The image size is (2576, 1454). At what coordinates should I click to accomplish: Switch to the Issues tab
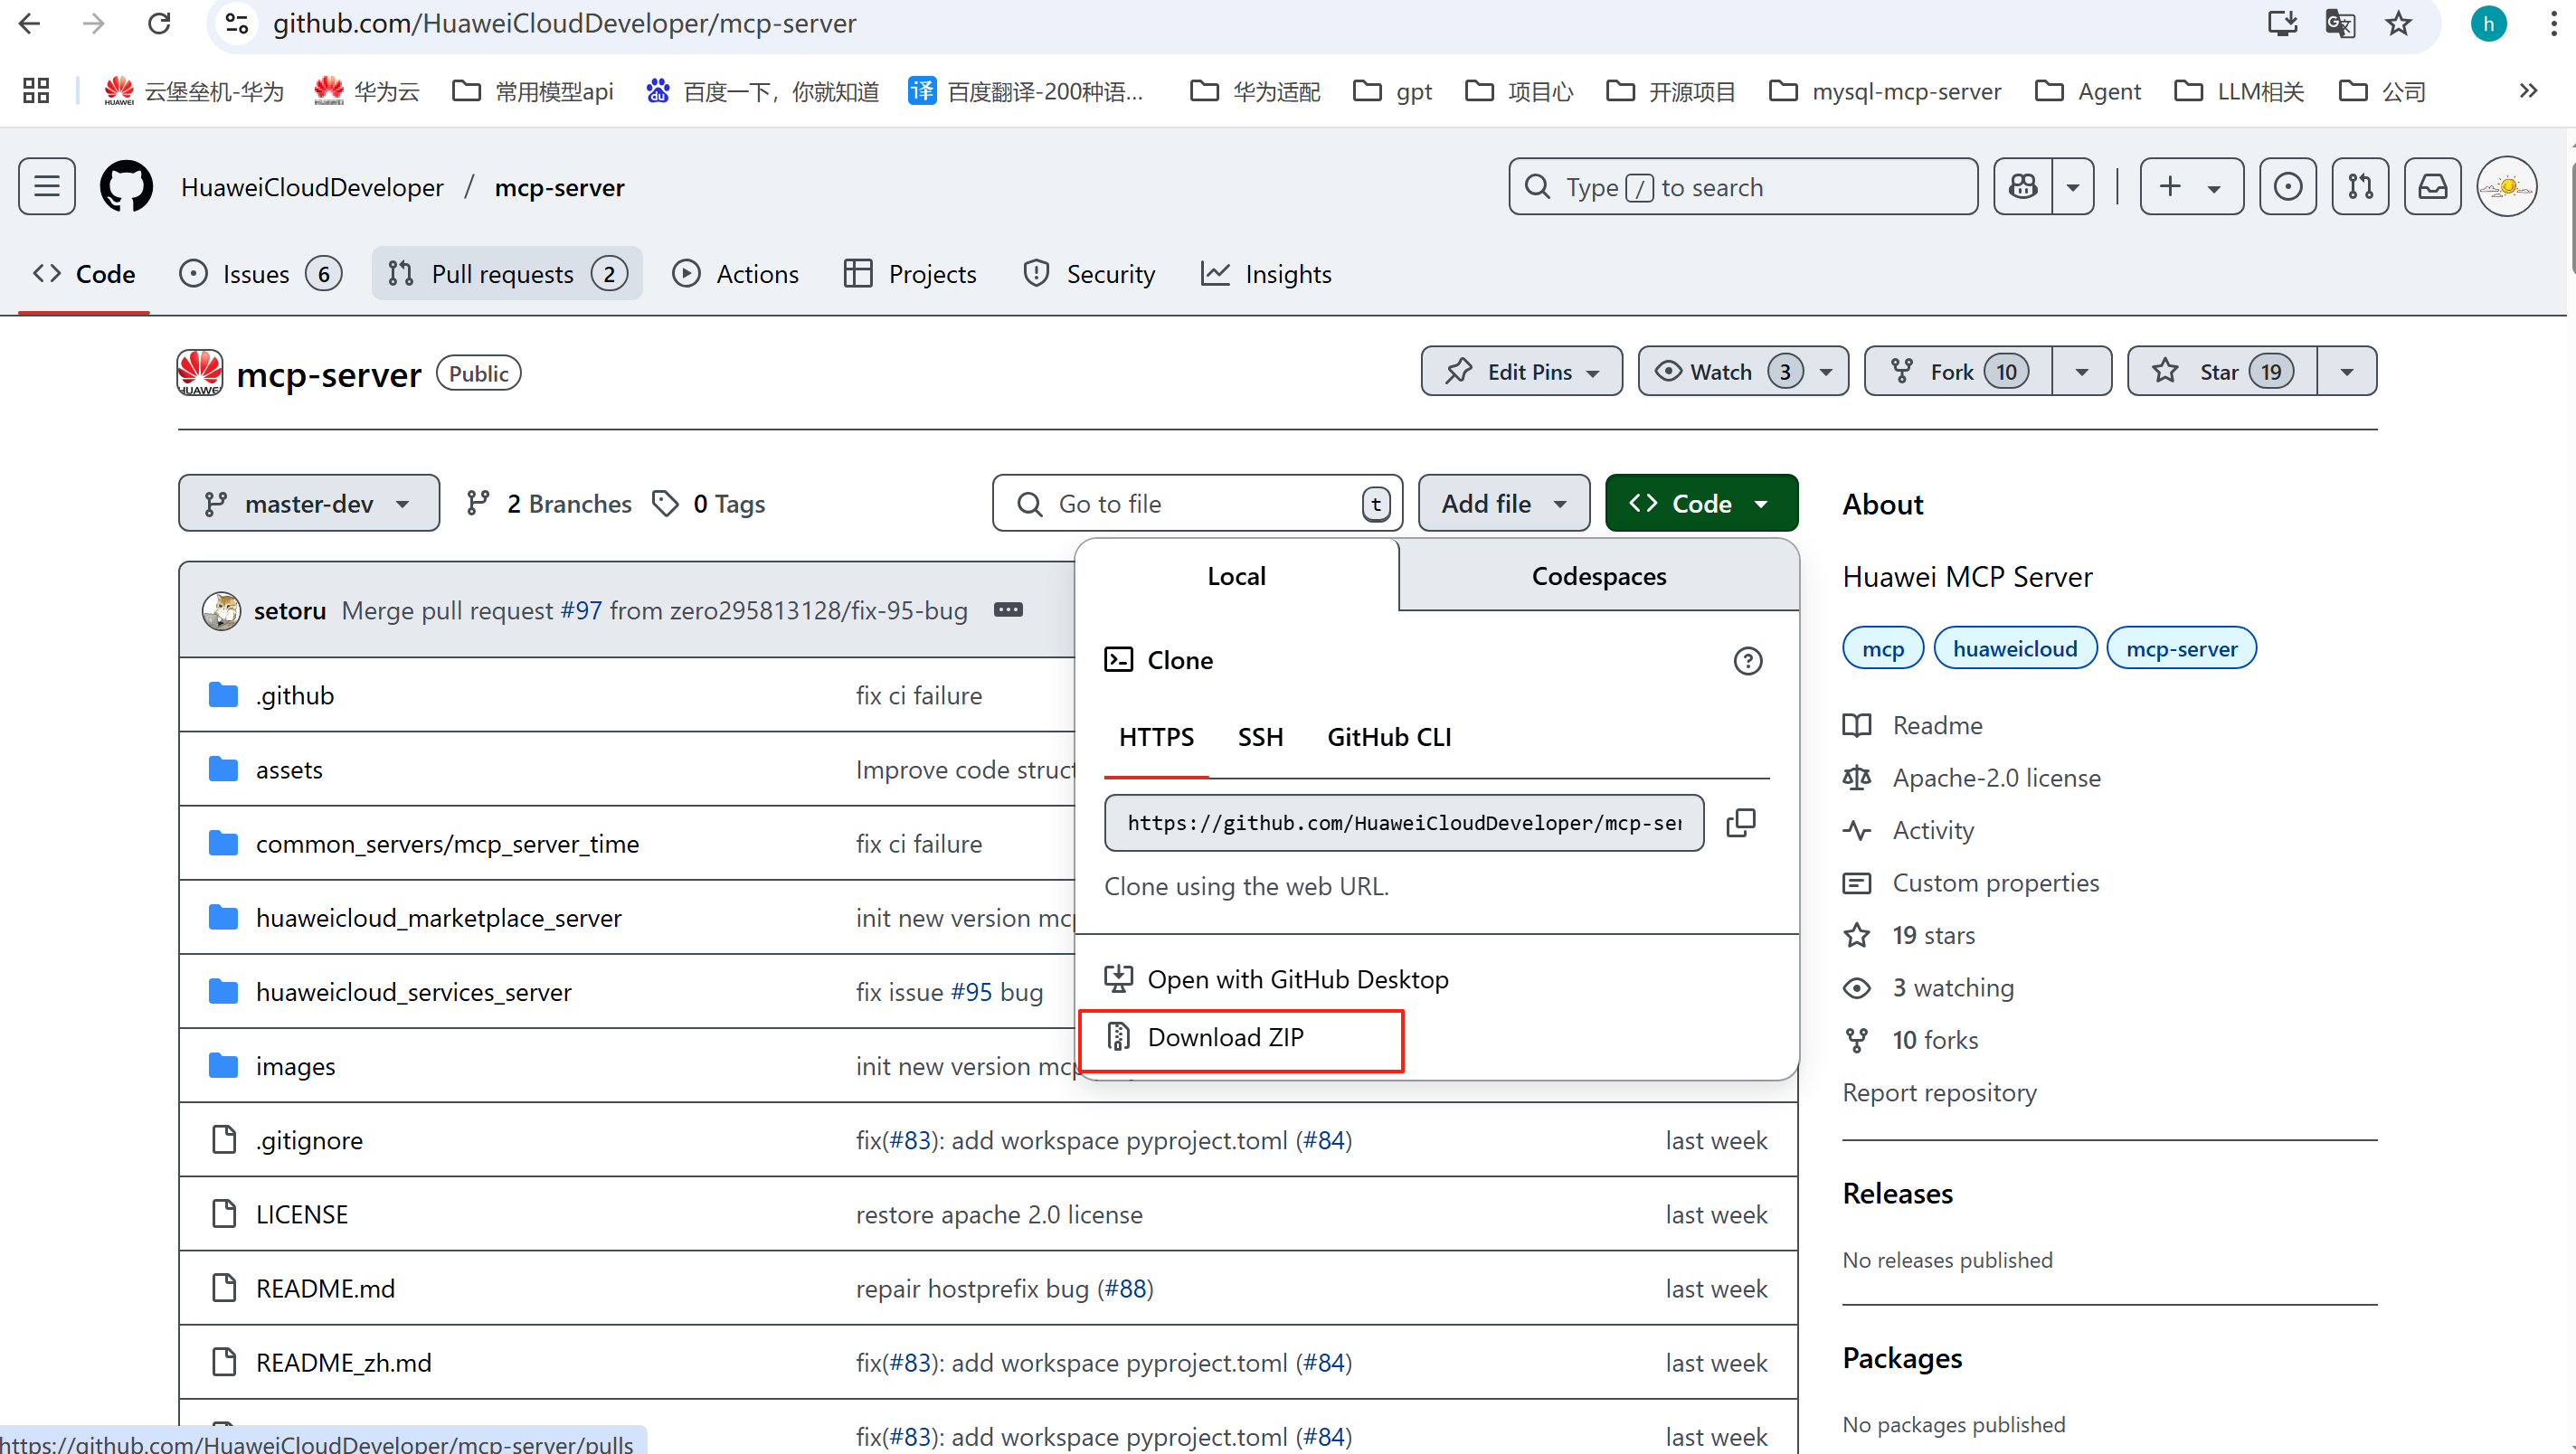pos(260,274)
